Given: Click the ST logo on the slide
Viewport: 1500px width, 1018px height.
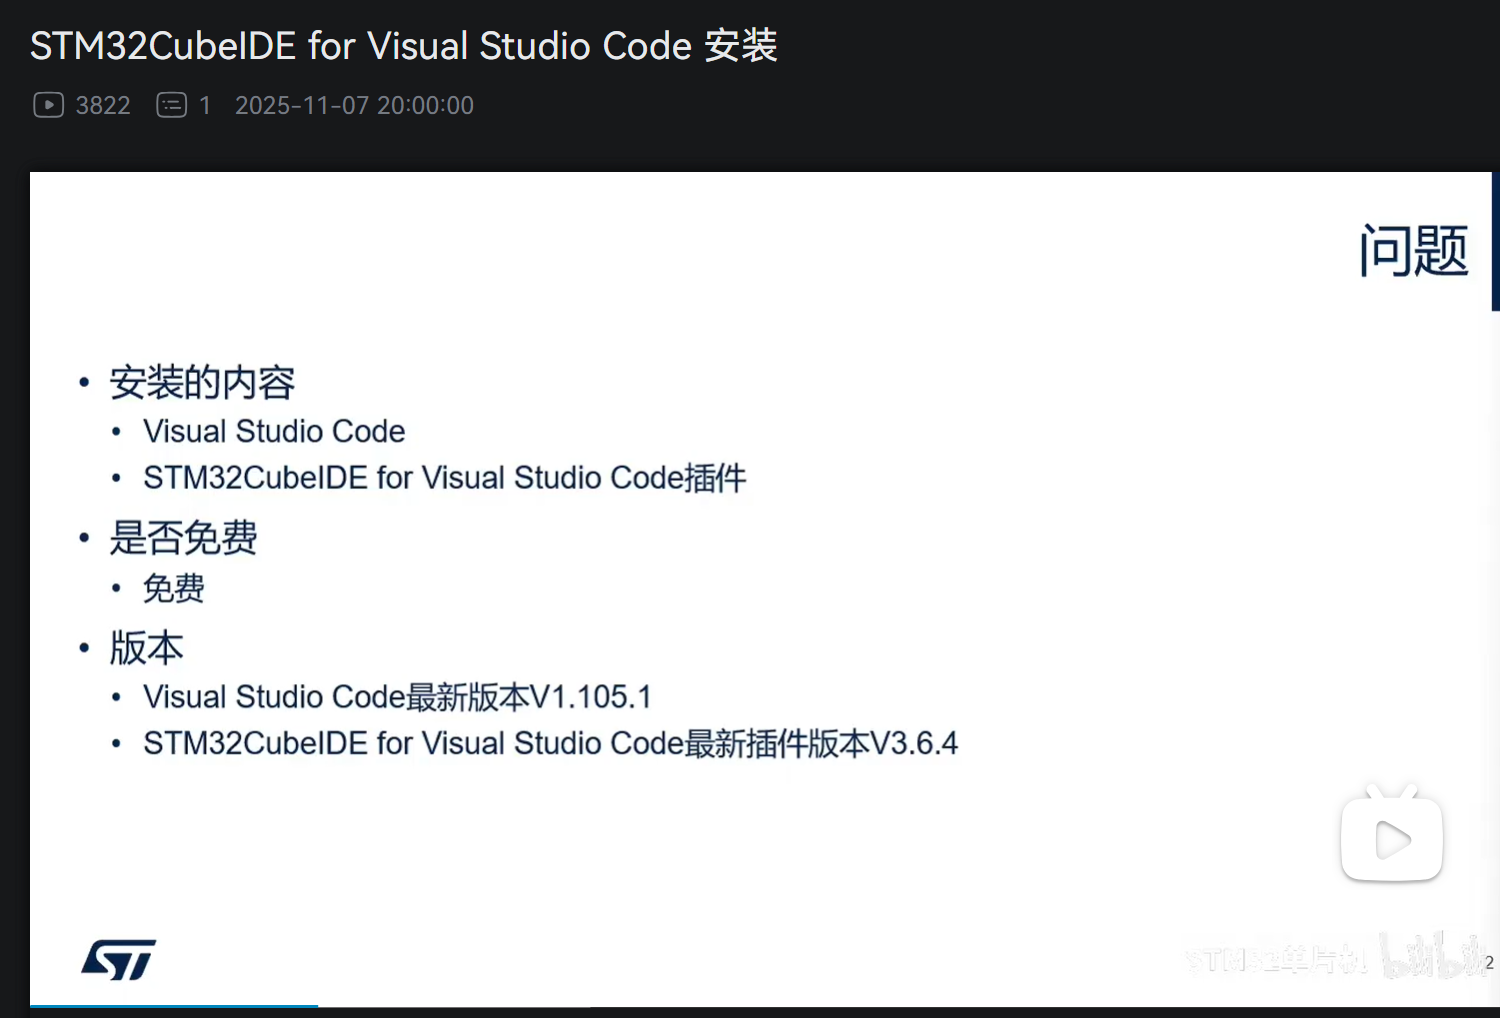Looking at the screenshot, I should pos(119,960).
